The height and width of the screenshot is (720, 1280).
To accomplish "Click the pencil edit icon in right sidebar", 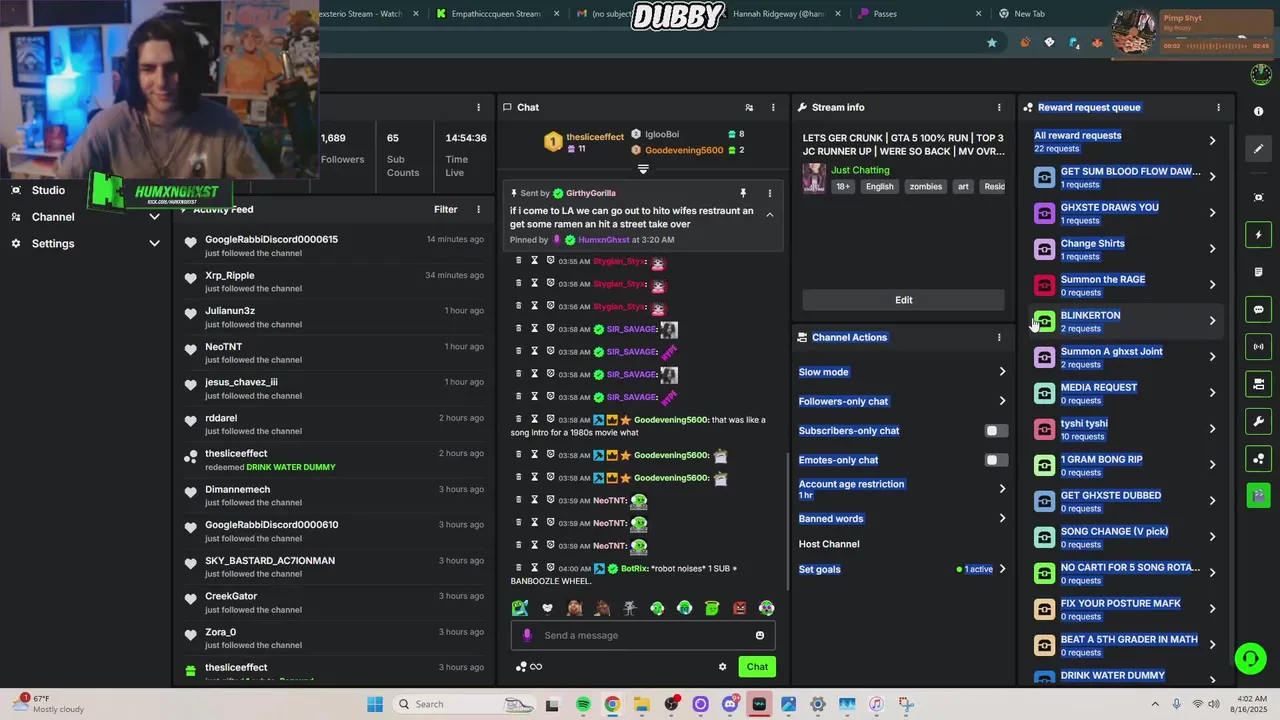I will [1259, 149].
